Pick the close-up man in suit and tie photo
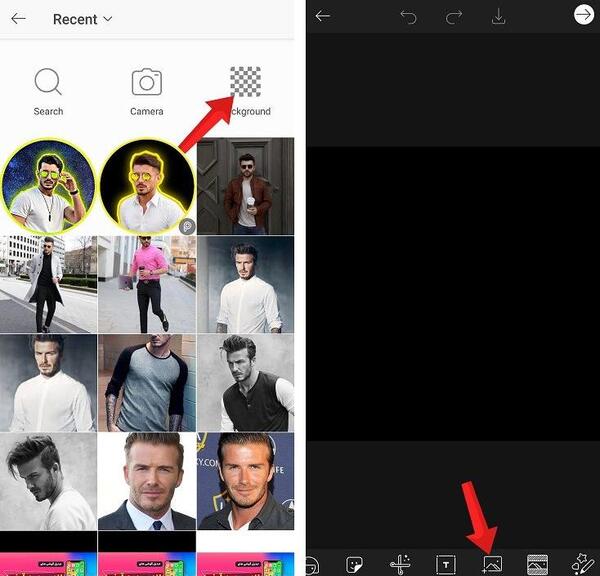This screenshot has width=600, height=576. tap(147, 481)
